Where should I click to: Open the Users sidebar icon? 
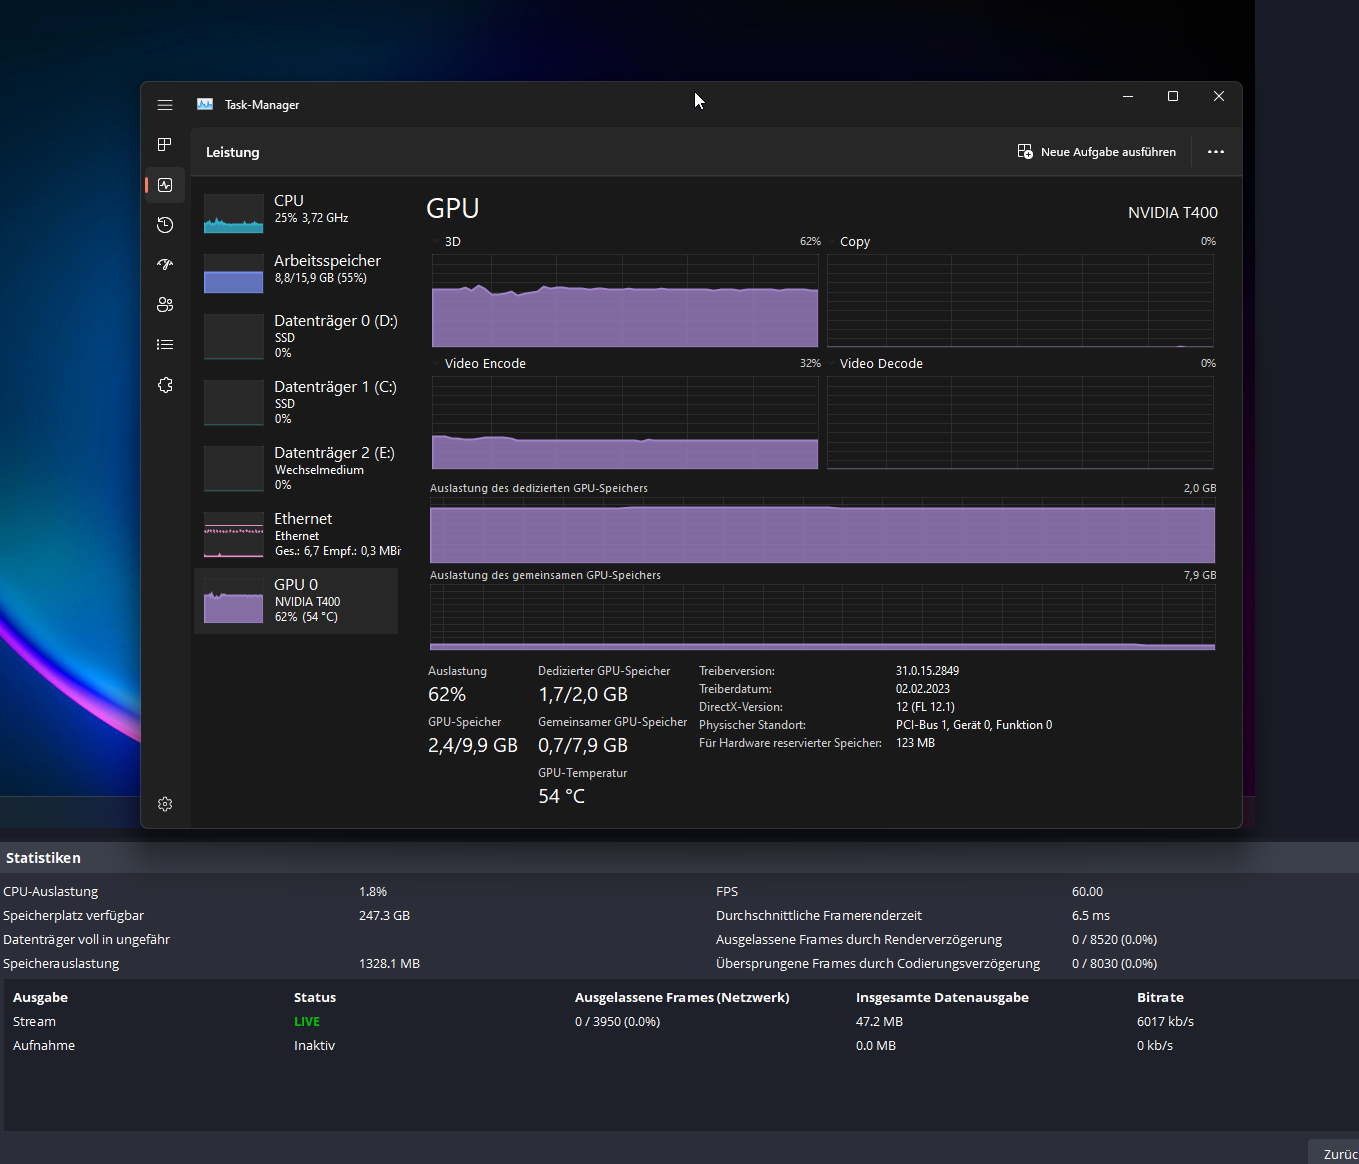165,305
